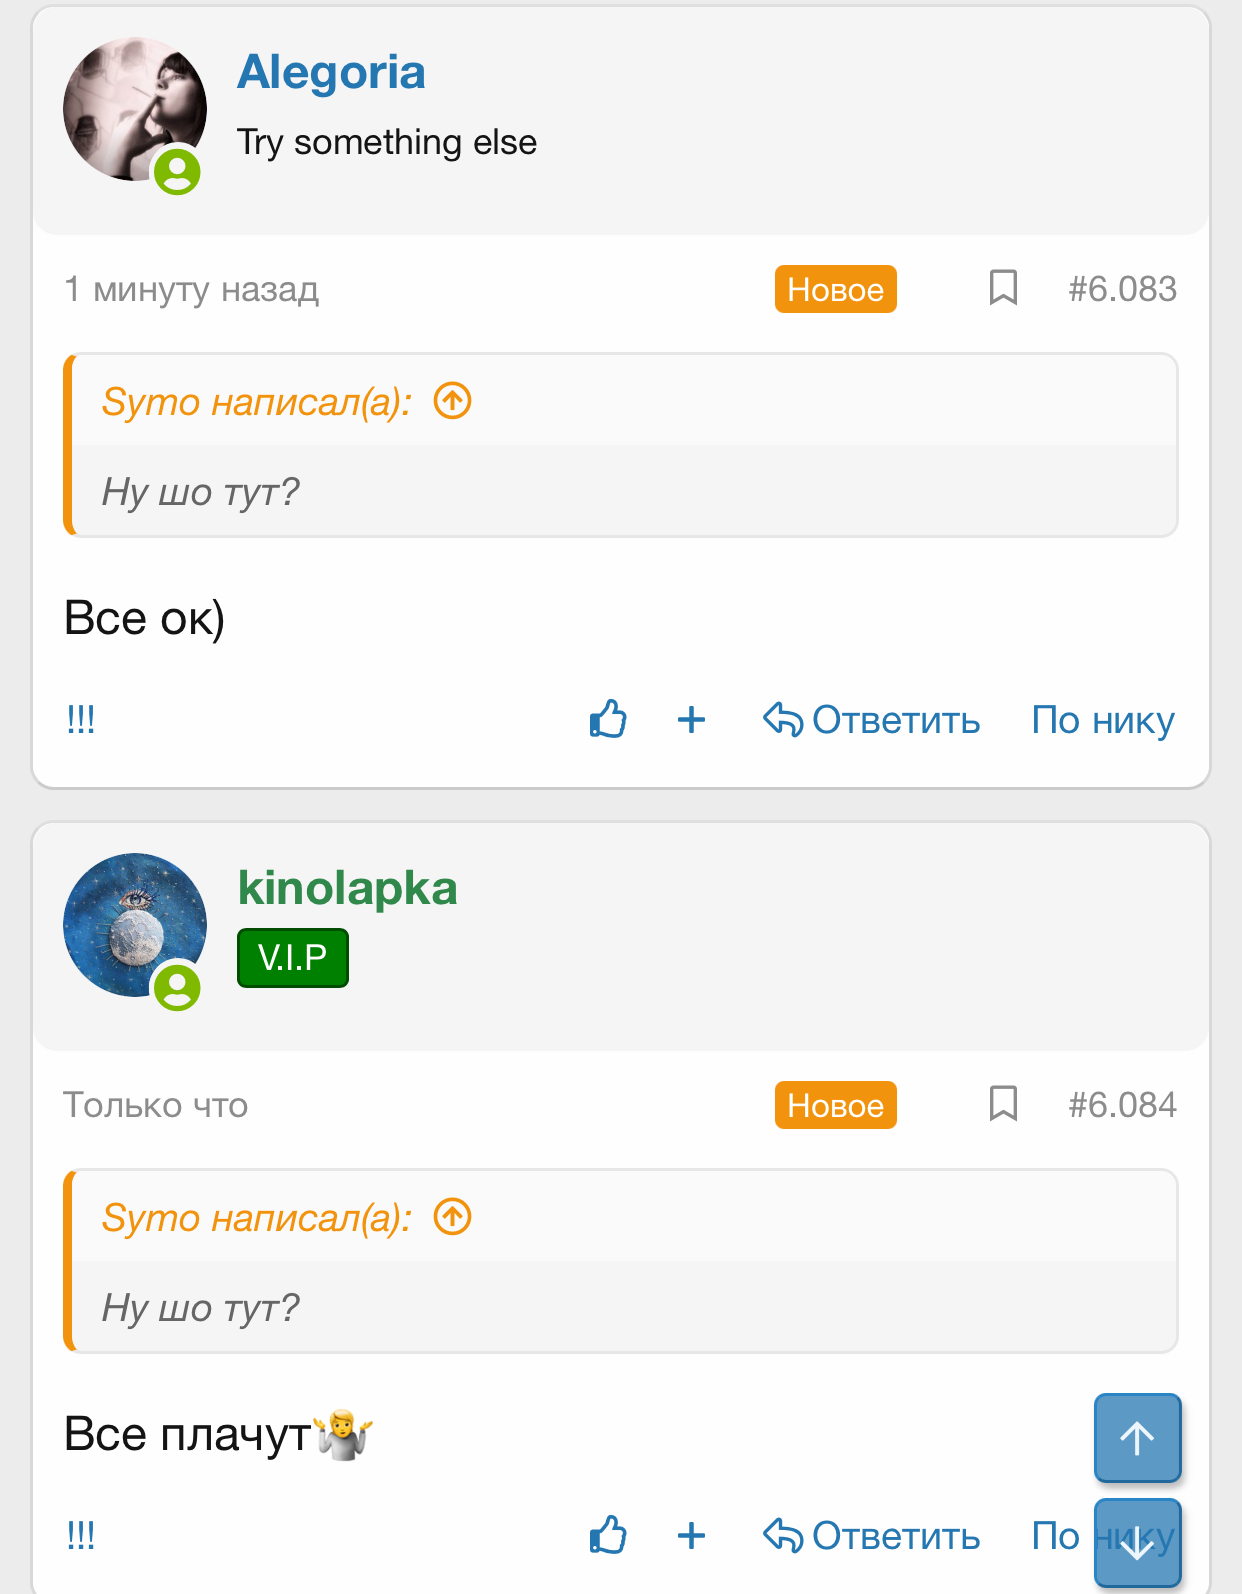Bookmark post #6.083

1003,288
